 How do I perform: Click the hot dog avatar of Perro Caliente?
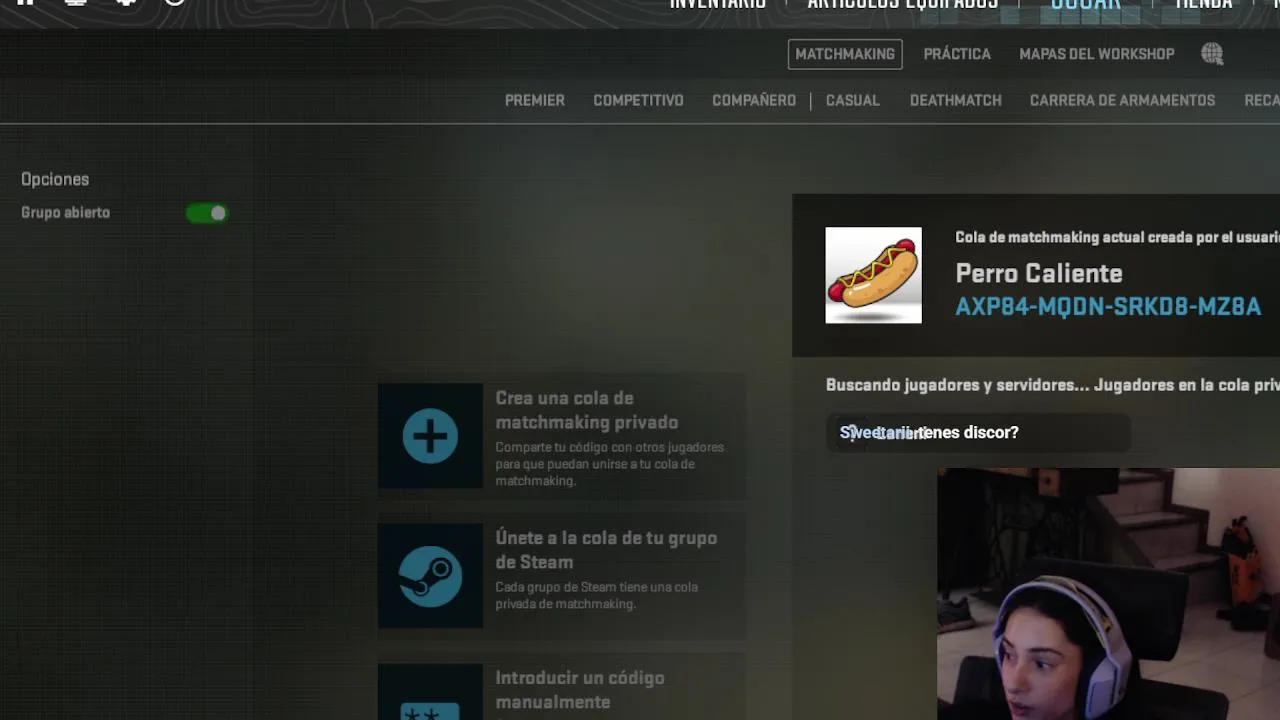pyautogui.click(x=873, y=275)
